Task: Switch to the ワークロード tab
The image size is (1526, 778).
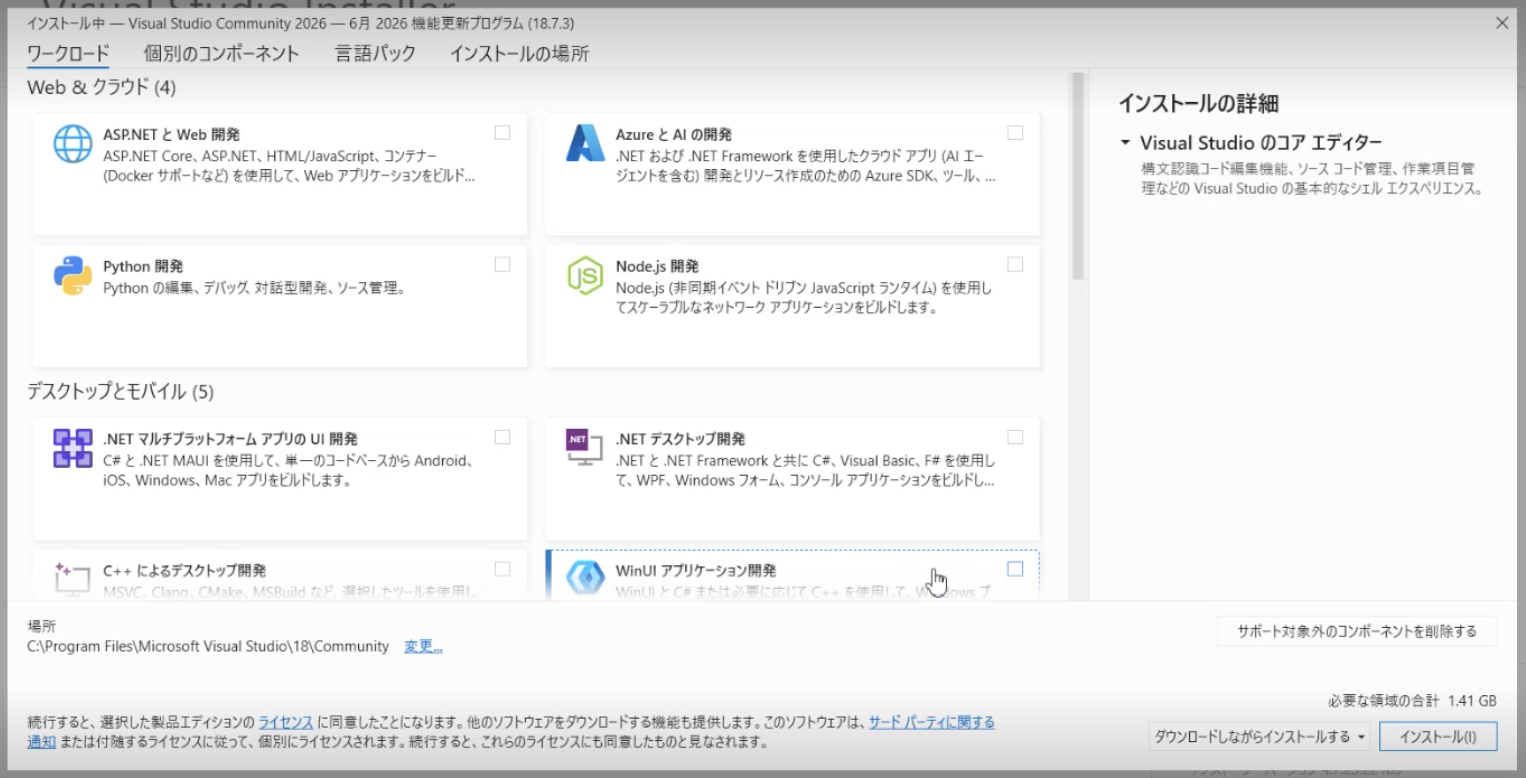Action: point(68,54)
